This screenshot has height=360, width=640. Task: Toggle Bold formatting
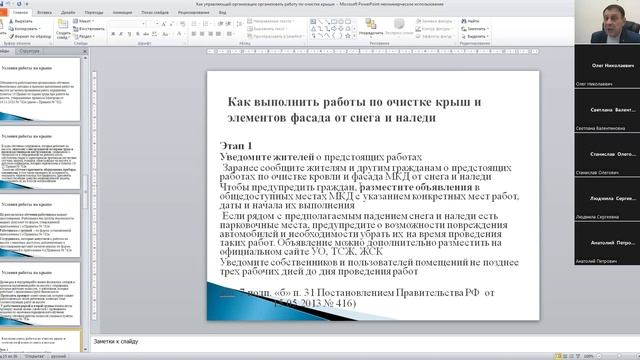coord(113,34)
